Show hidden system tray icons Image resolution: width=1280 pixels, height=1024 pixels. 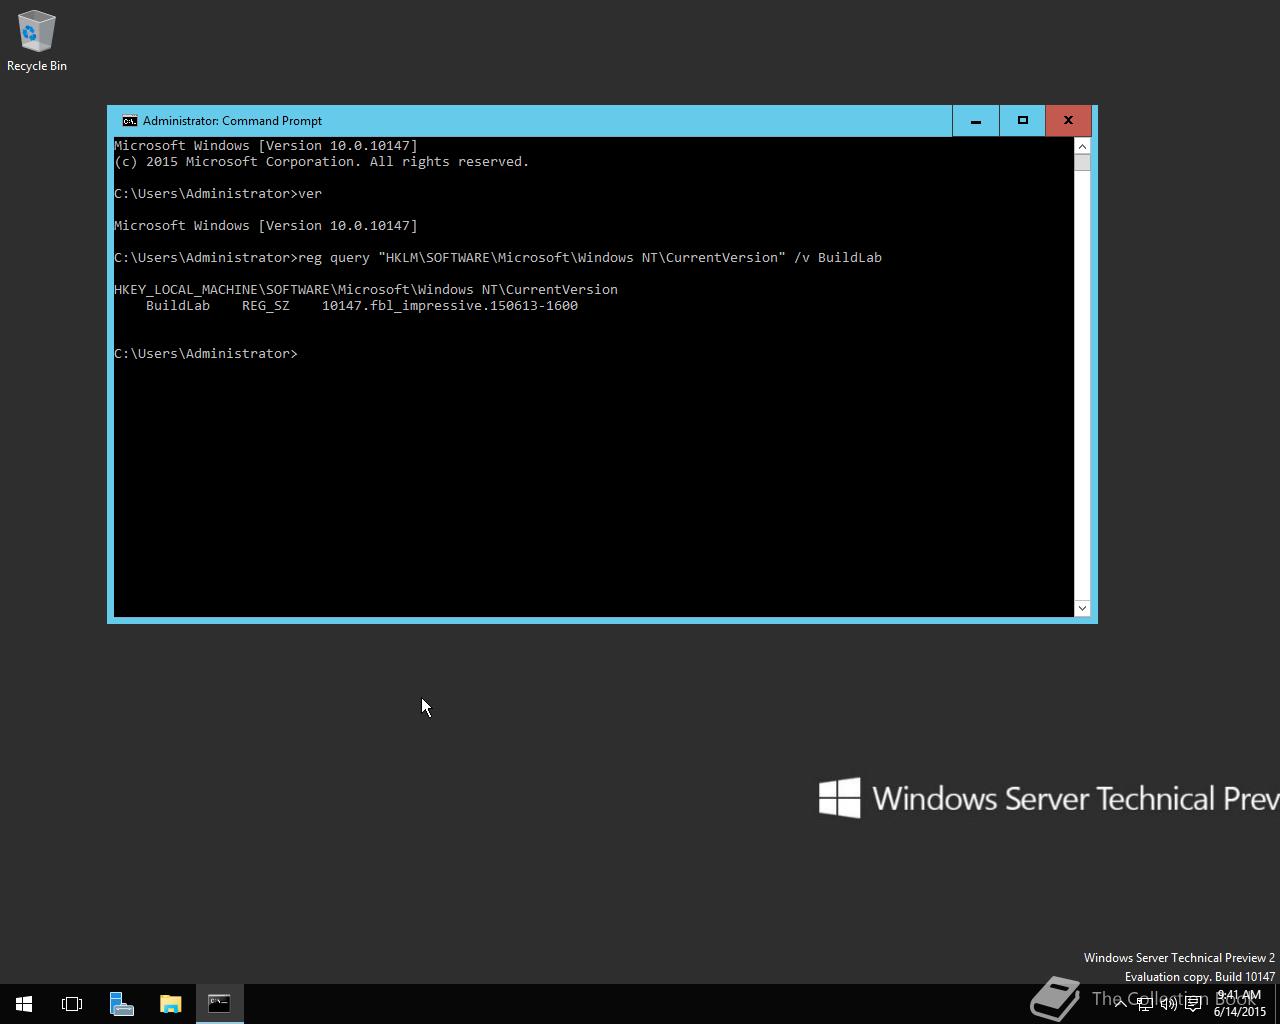click(x=1120, y=1004)
